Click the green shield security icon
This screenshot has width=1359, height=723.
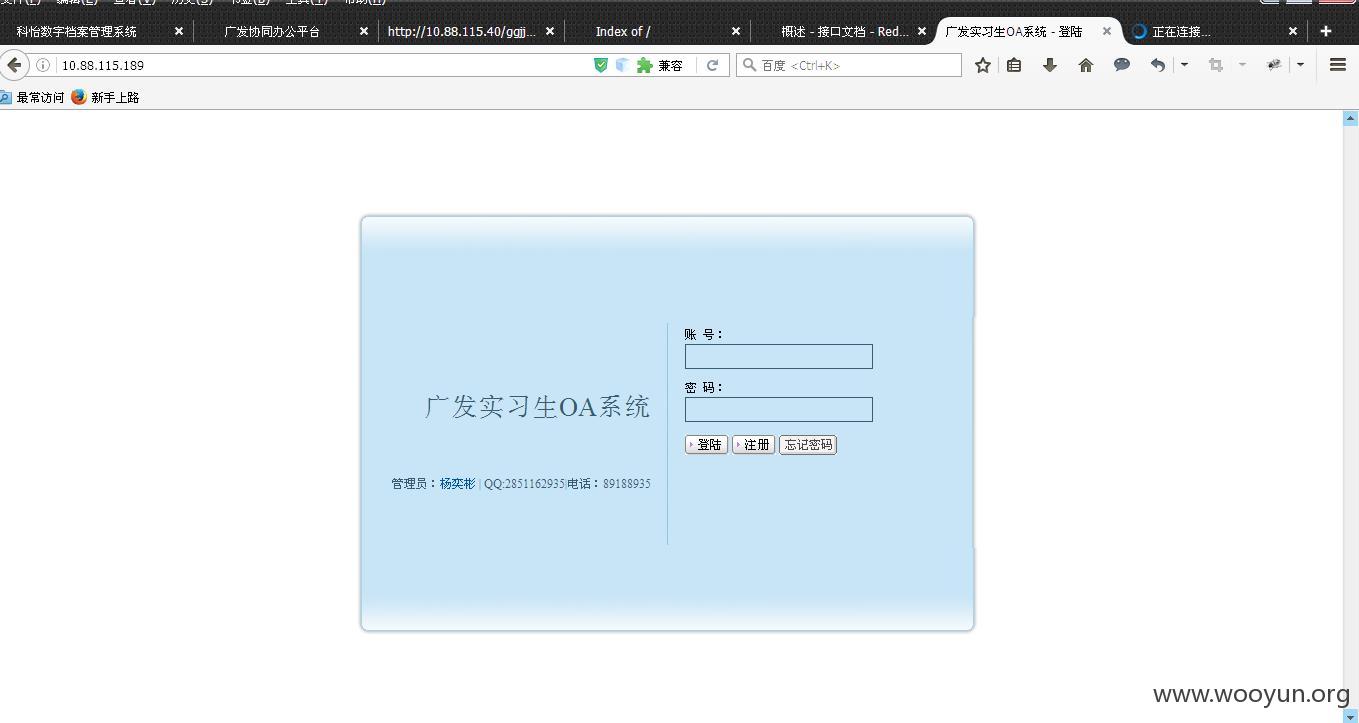(601, 65)
